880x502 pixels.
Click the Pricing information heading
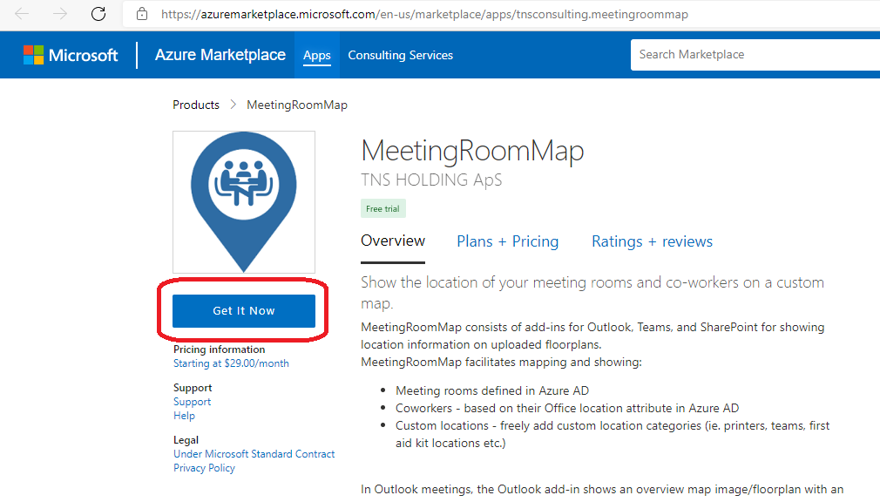click(219, 349)
